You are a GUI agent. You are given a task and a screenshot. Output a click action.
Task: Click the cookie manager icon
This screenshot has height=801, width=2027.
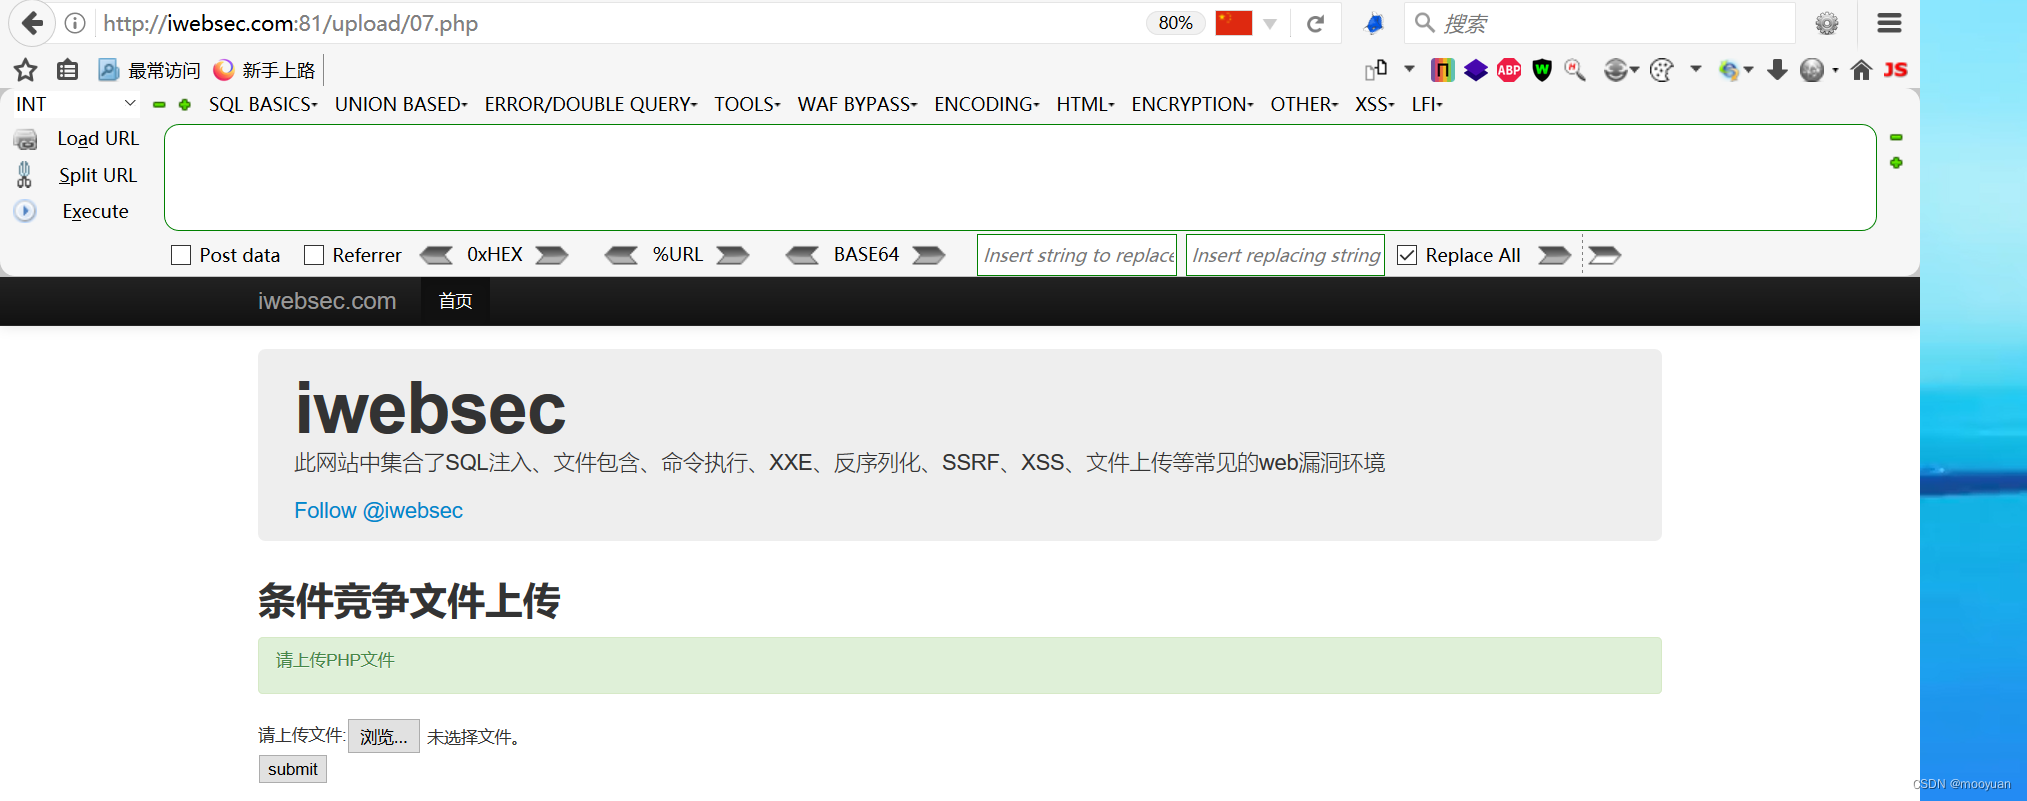coord(1661,70)
